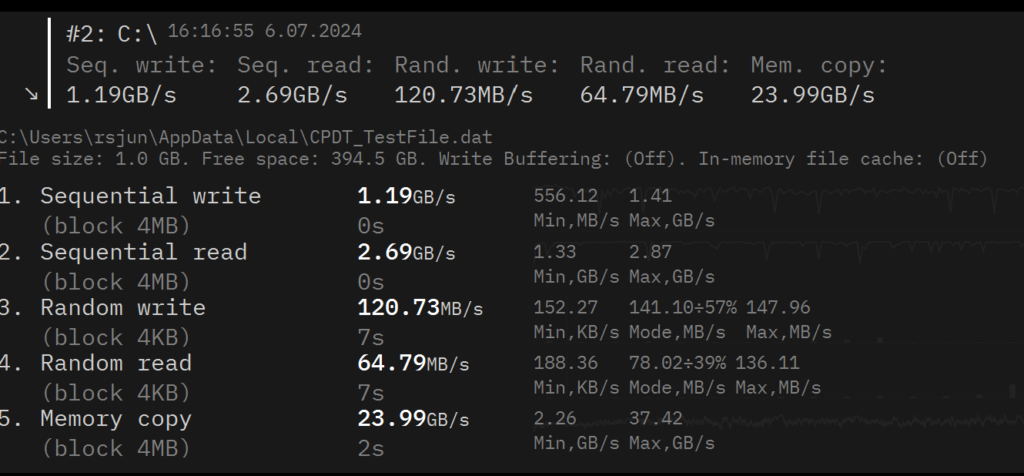Click the Mem. copy 23.99GB/s summary value
The image size is (1024, 476).
(812, 95)
